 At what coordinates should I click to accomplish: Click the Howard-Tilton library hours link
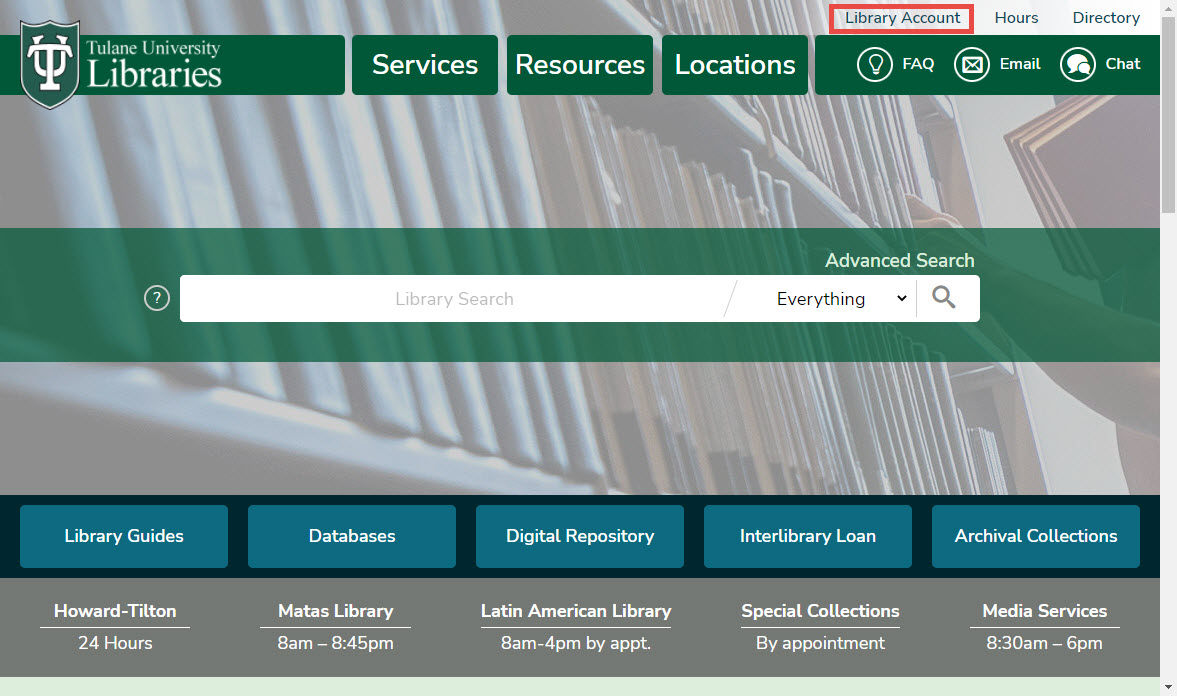pyautogui.click(x=115, y=611)
